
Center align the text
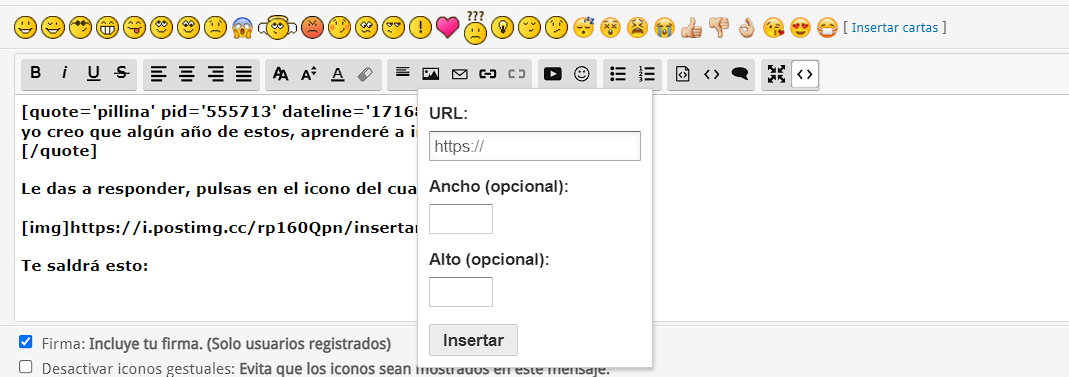(187, 74)
